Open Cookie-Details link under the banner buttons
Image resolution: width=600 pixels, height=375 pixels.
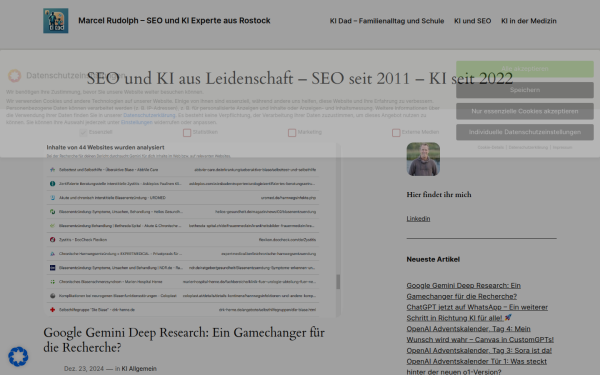coord(491,147)
